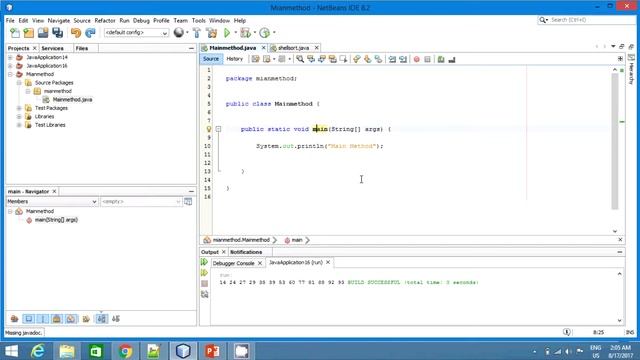The image size is (640, 360).
Task: Redo the last undone edit
Action: point(90,33)
